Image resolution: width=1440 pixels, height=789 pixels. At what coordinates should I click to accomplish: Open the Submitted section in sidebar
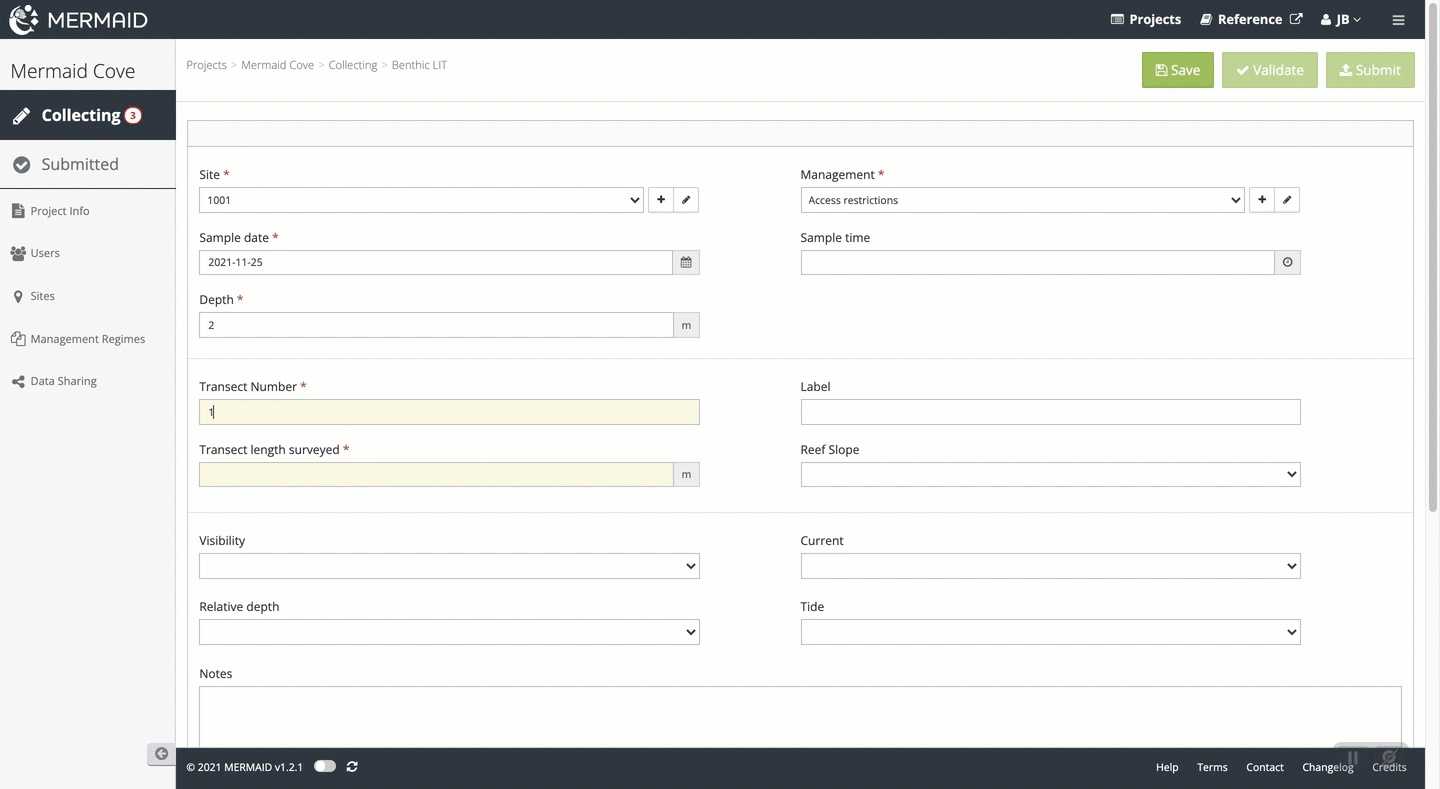coord(80,164)
